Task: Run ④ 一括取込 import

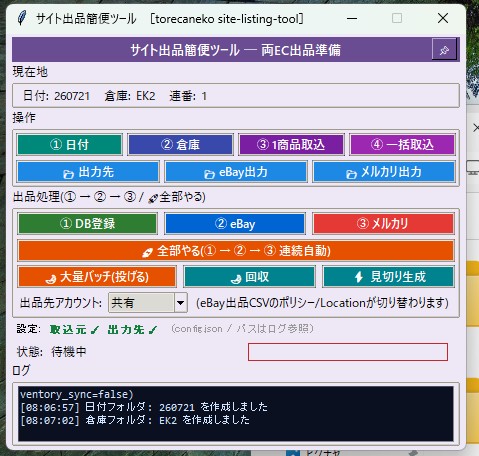Action: 402,145
